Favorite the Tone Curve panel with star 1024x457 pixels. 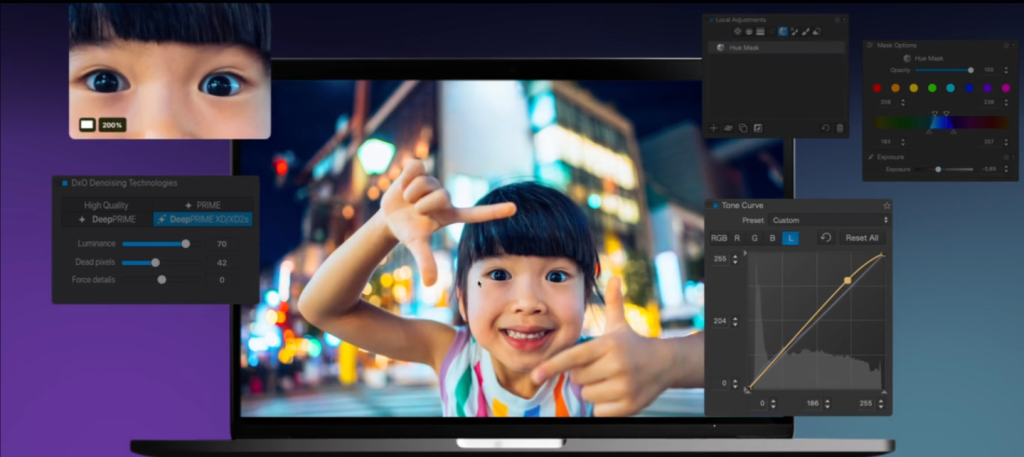[886, 205]
